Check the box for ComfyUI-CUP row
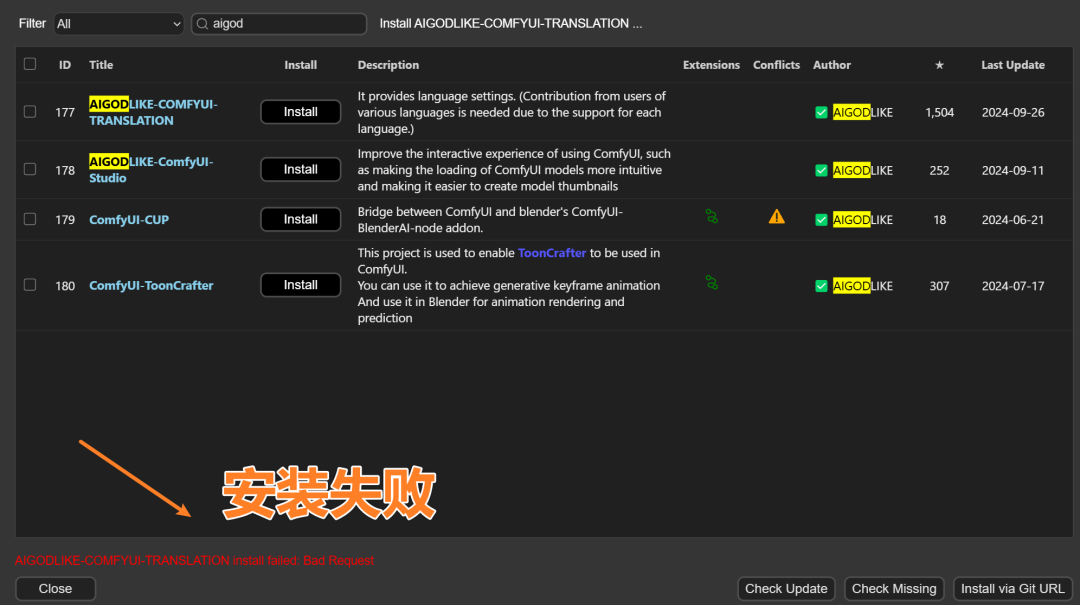 (30, 219)
